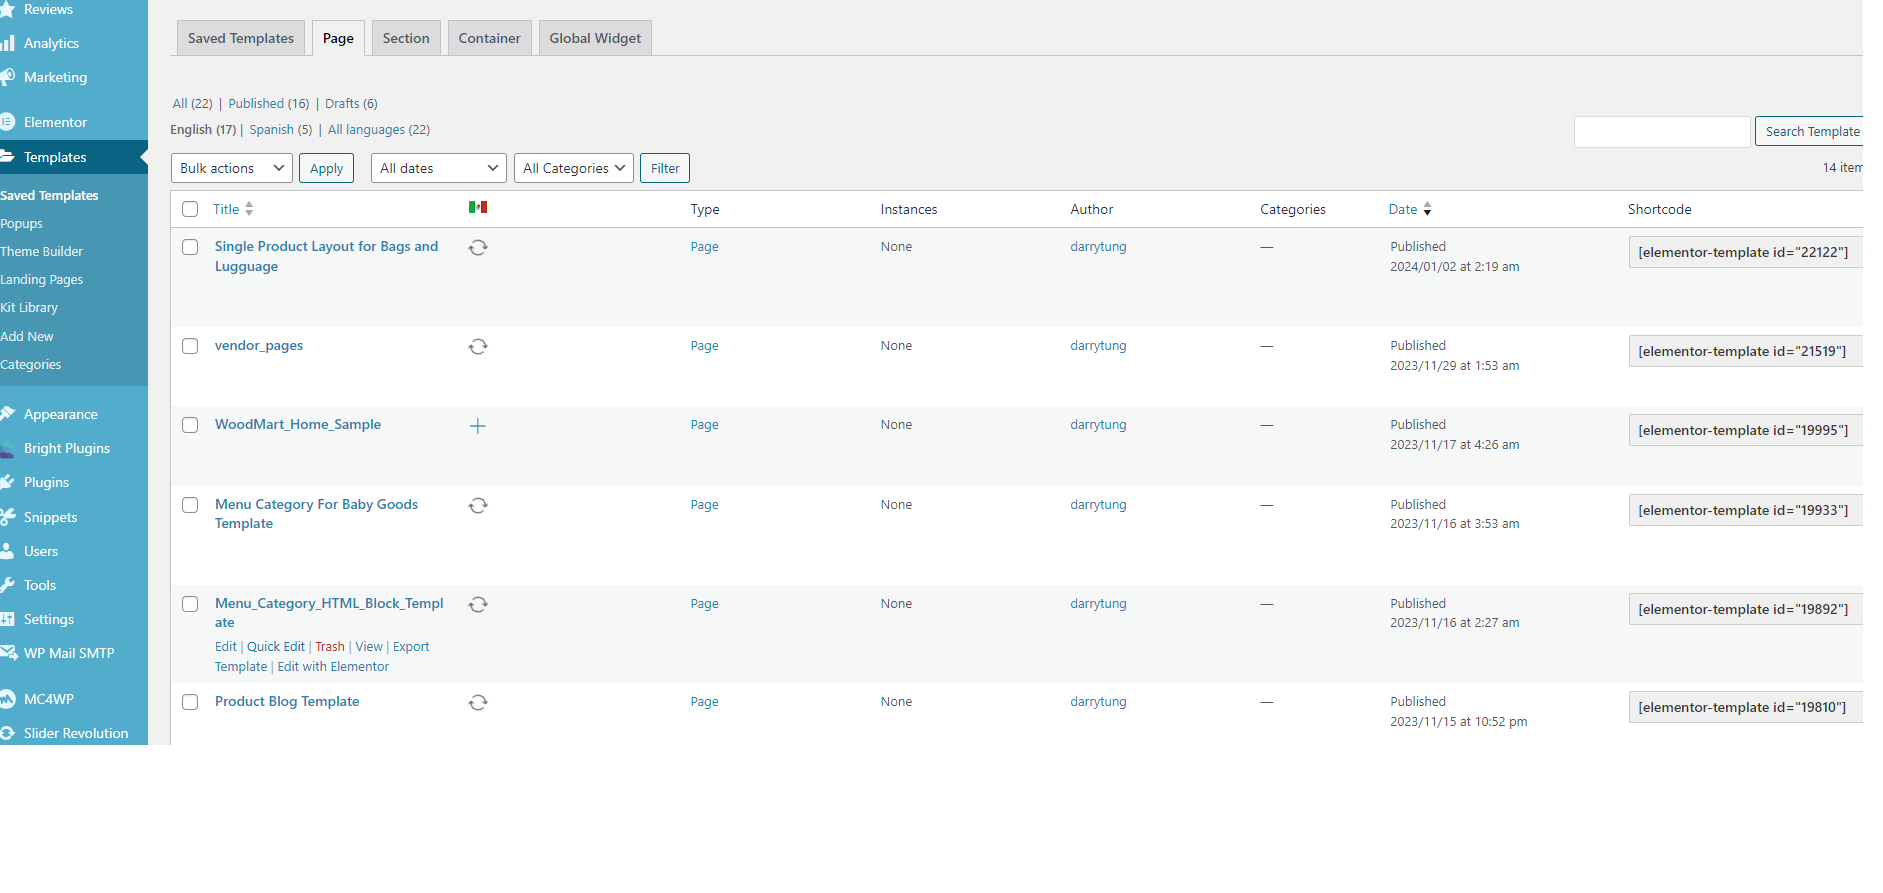Show All languages (22) templates
The image size is (1883, 893).
379,129
